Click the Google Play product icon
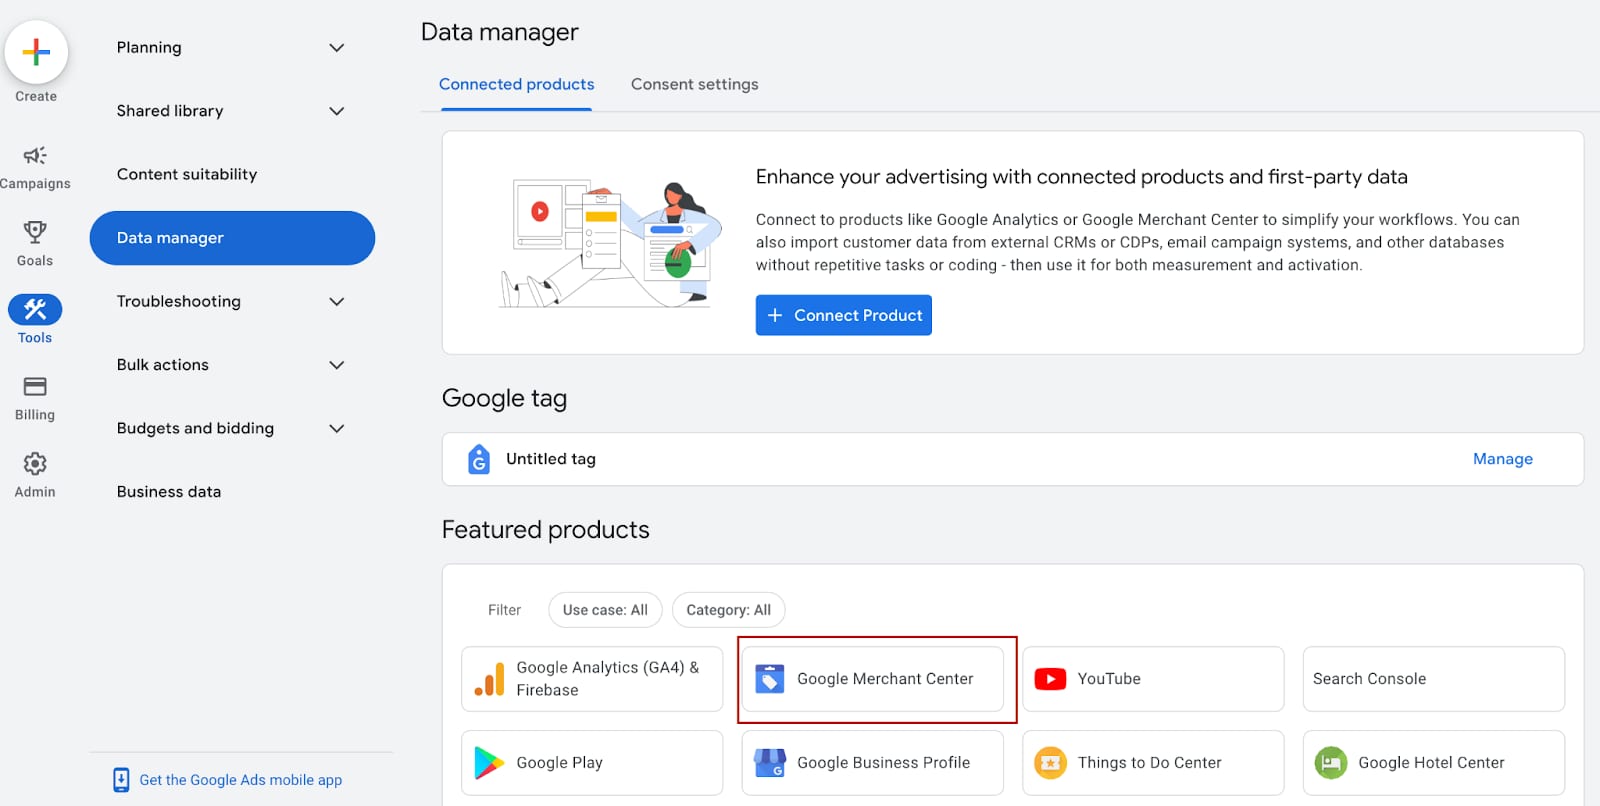Image resolution: width=1600 pixels, height=806 pixels. (x=488, y=763)
